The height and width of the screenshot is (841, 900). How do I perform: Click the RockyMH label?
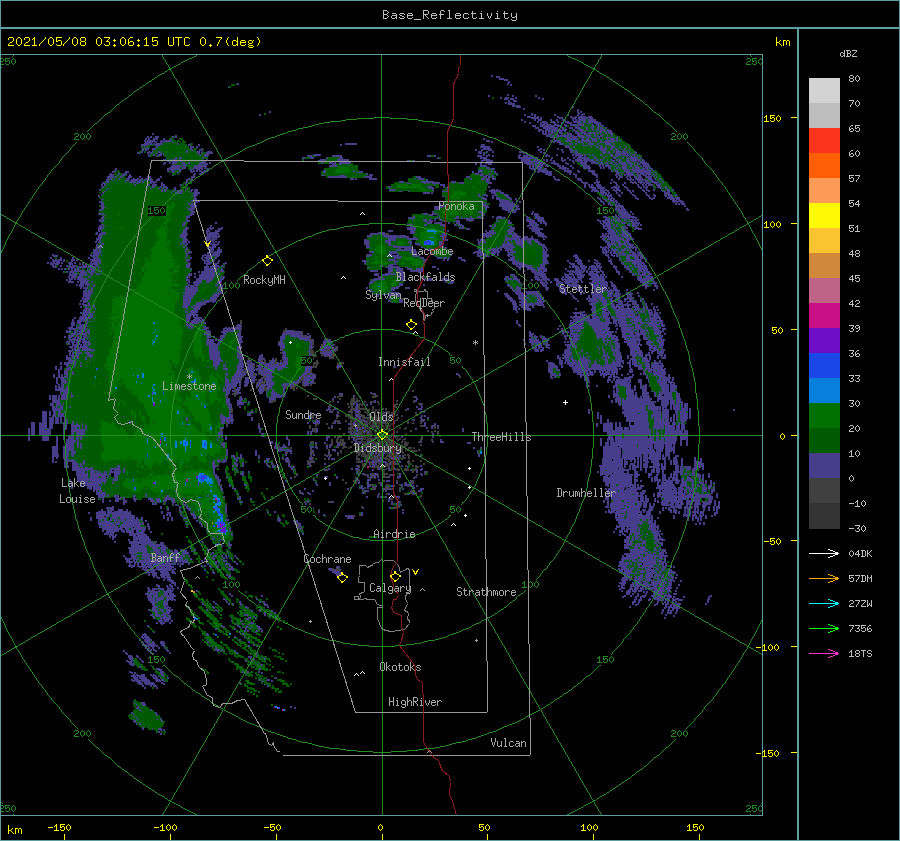click(x=264, y=280)
